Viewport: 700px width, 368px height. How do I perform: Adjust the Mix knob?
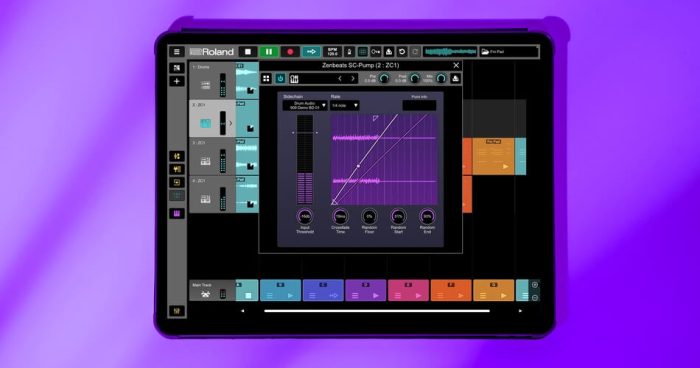441,79
